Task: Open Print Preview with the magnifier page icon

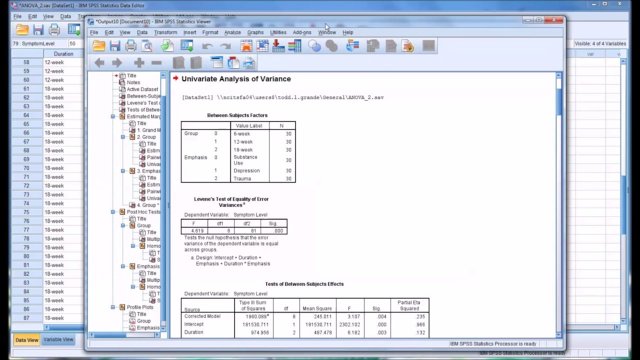Action: 147,46
